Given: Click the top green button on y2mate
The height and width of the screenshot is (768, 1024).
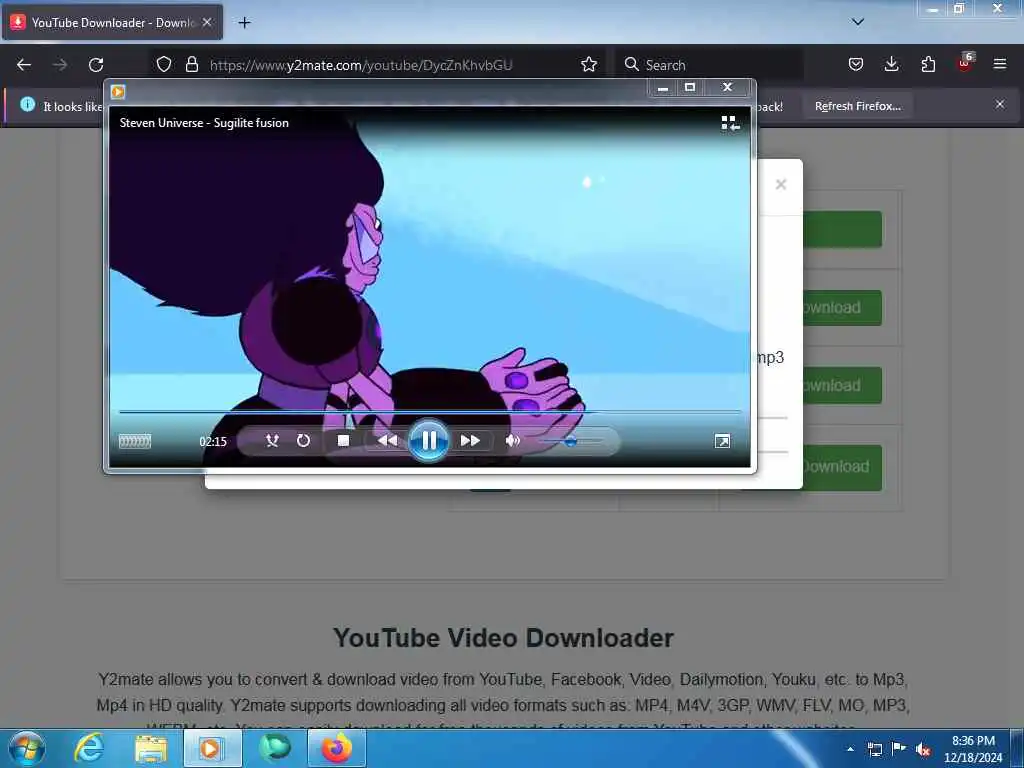Looking at the screenshot, I should coord(842,229).
